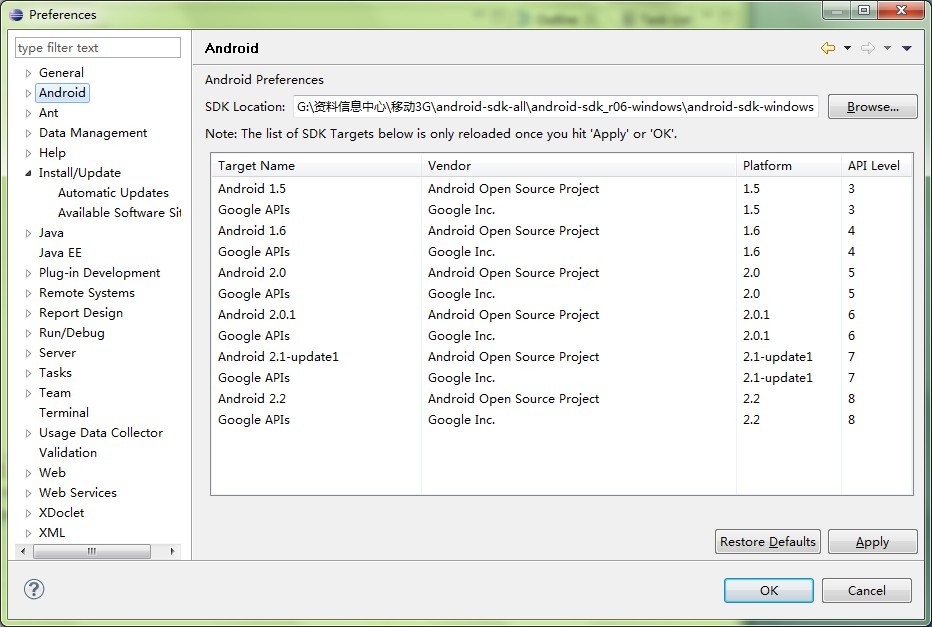The height and width of the screenshot is (627, 932).
Task: Select the Android 2.2 target row
Action: [x=562, y=399]
